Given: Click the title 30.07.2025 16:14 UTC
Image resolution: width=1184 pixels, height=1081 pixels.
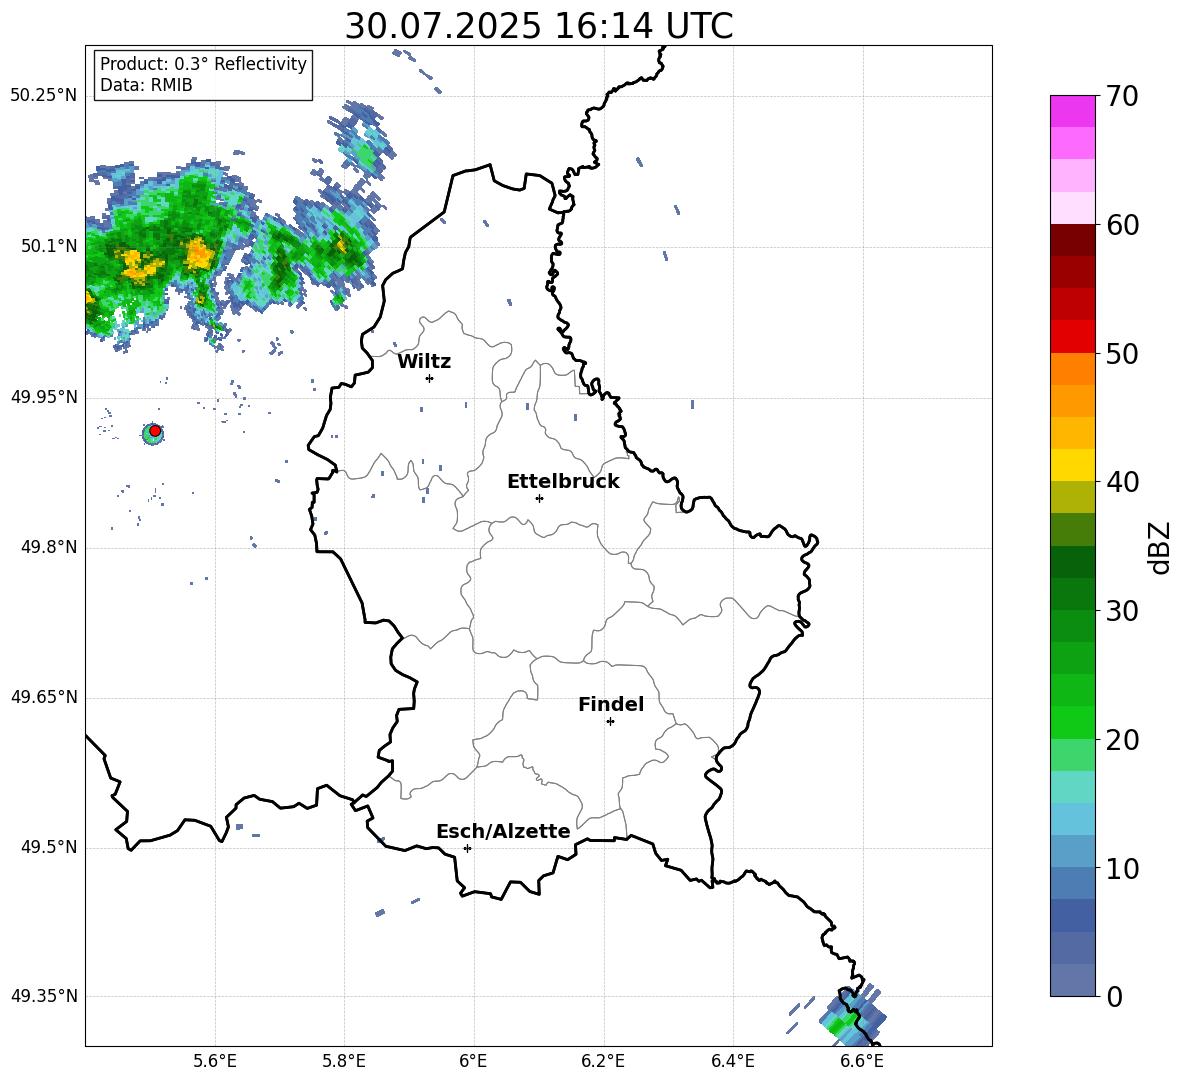Looking at the screenshot, I should coord(539,26).
